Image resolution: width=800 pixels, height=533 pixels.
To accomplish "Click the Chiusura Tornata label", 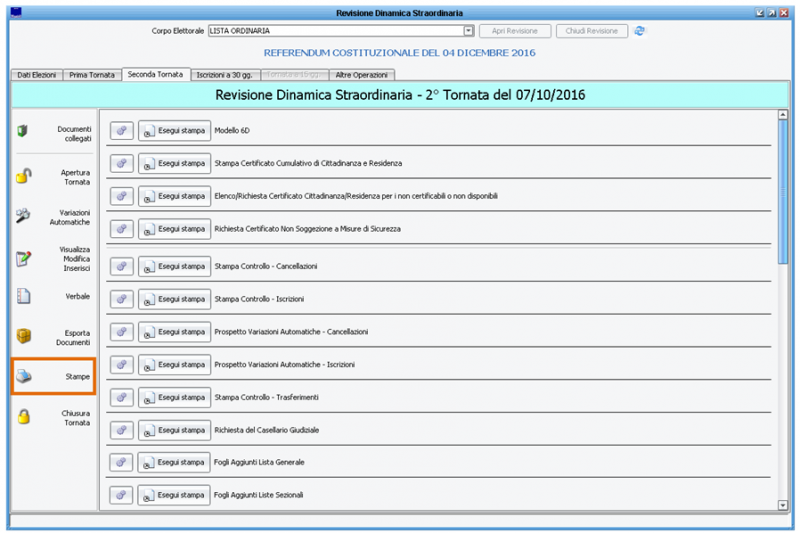I will pos(76,418).
